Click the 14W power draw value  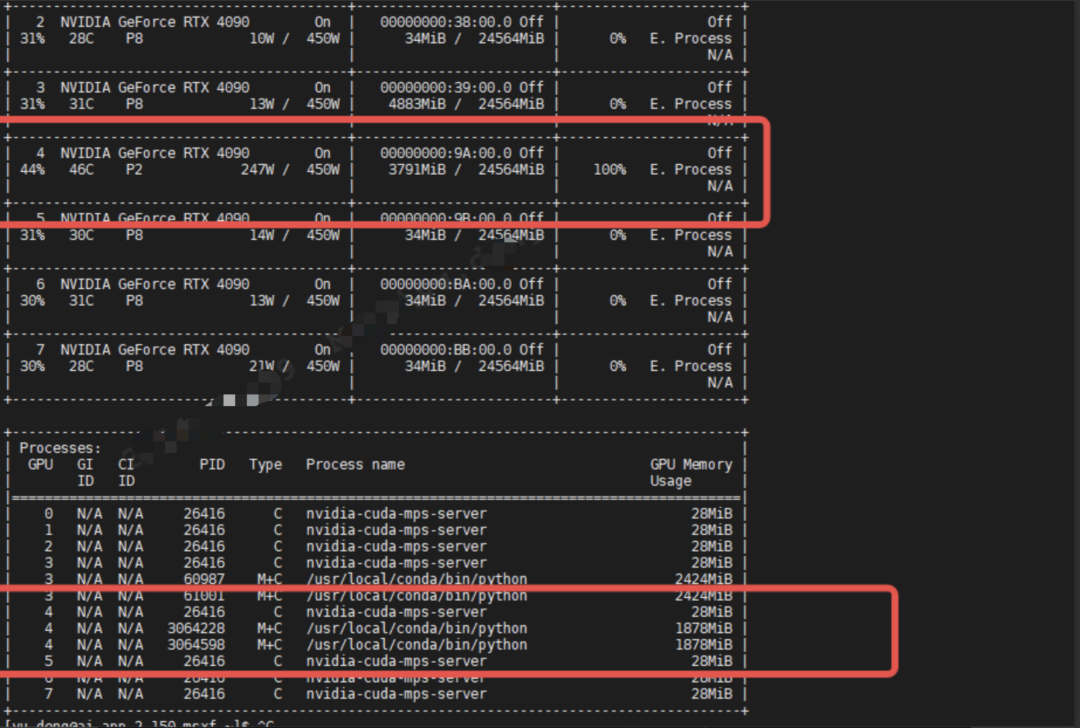[x=262, y=235]
